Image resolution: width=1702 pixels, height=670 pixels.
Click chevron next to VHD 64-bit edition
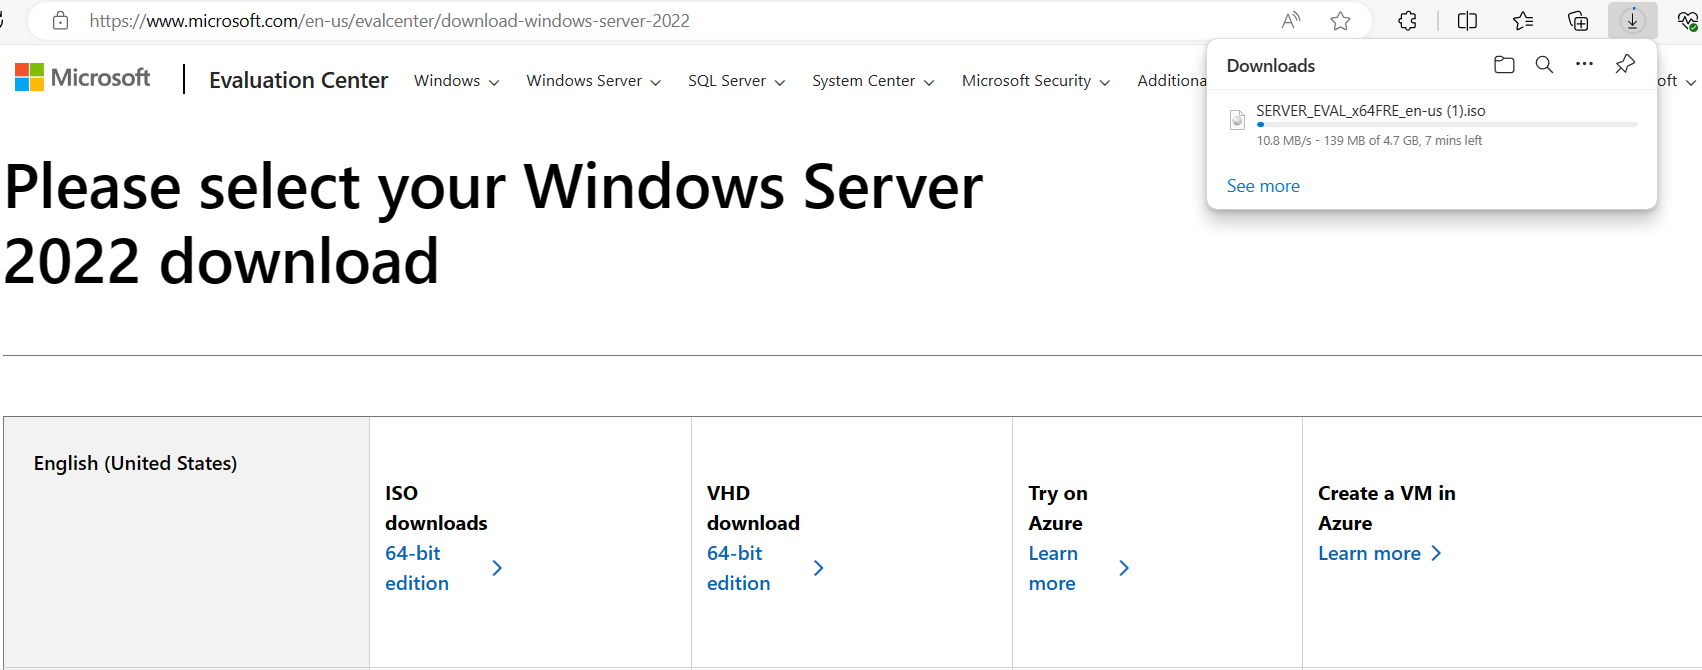818,568
